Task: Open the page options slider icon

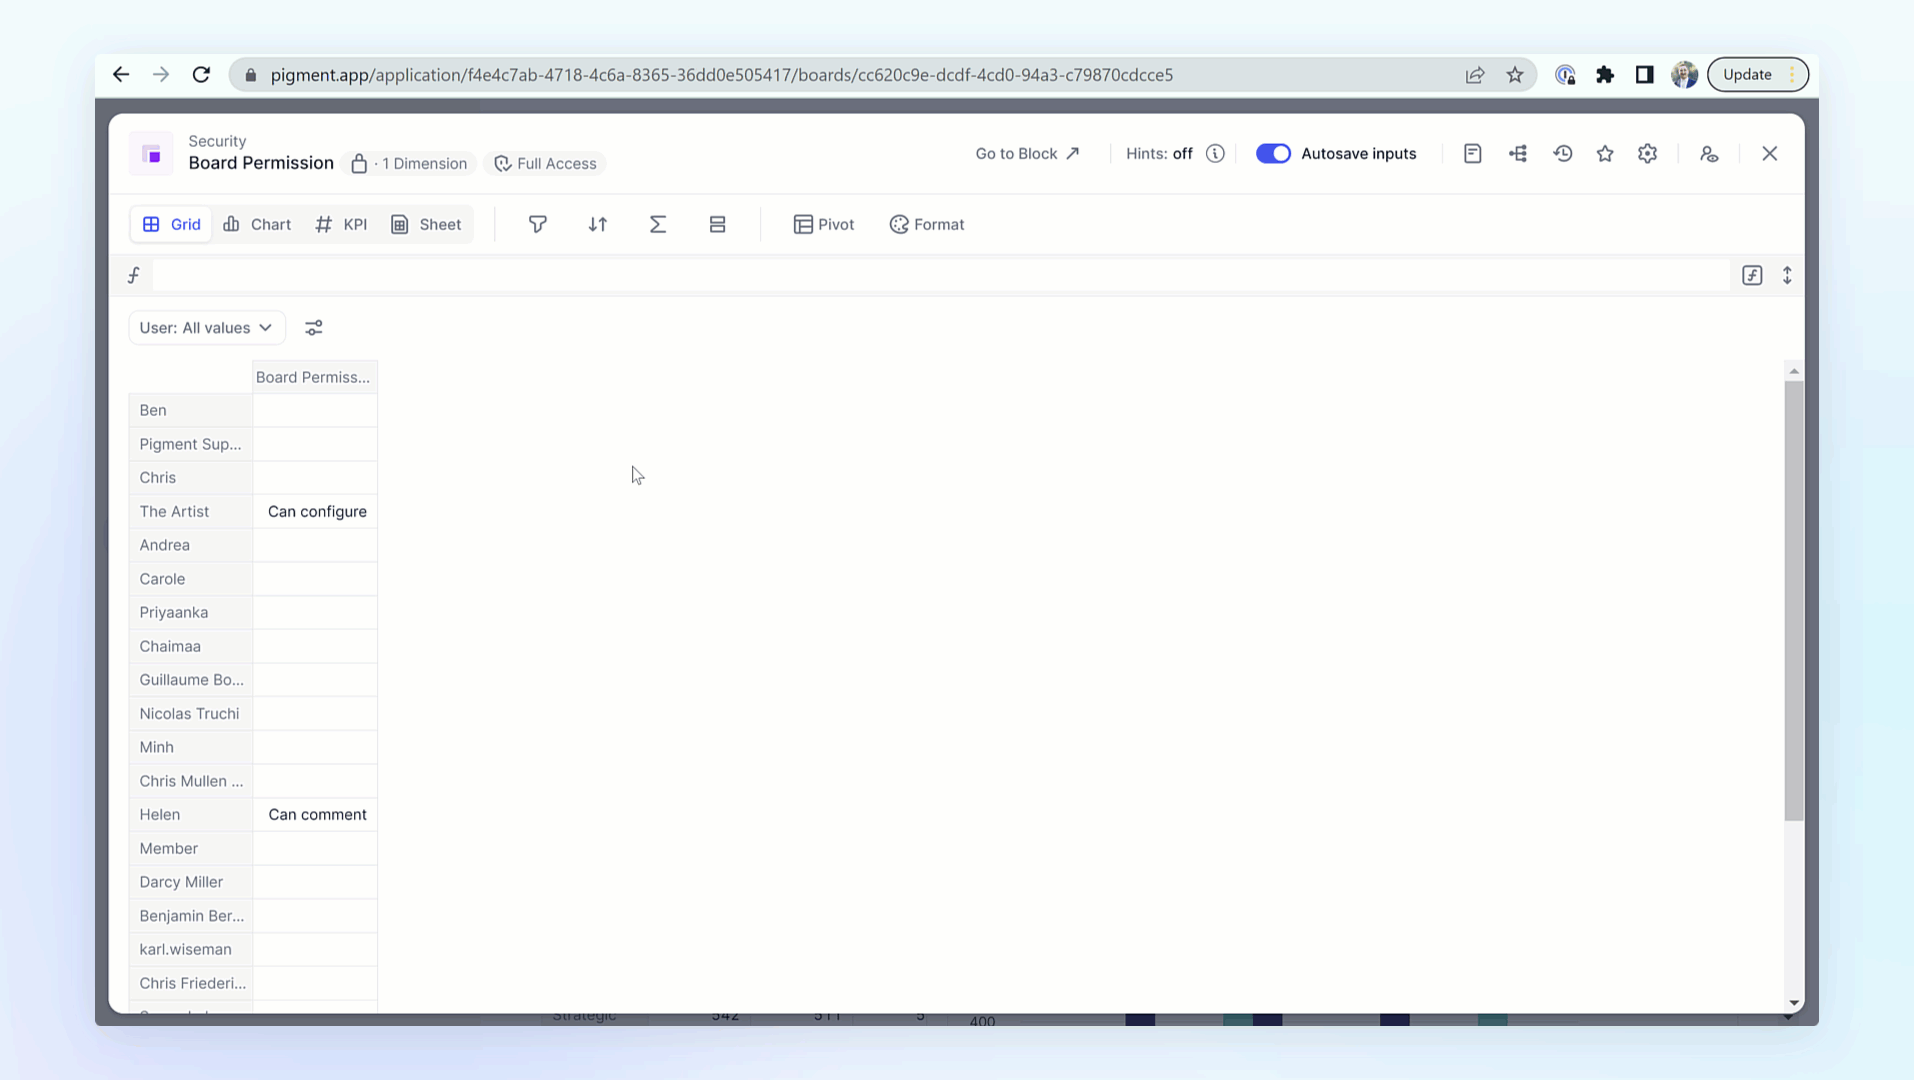Action: [314, 328]
